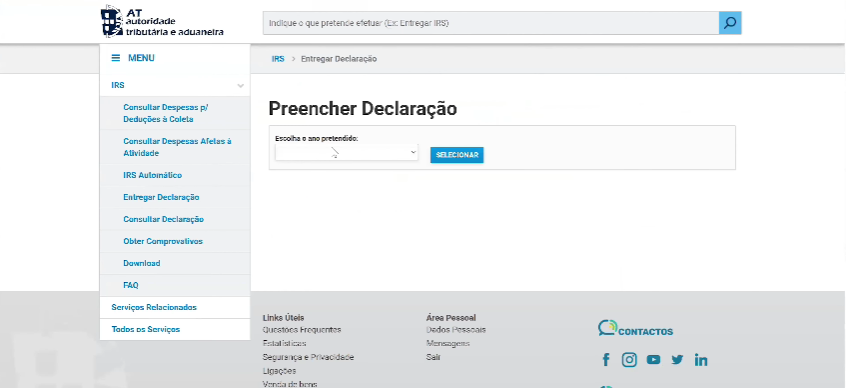Go to IRS breadcrumb link
This screenshot has width=846, height=388.
[x=278, y=59]
